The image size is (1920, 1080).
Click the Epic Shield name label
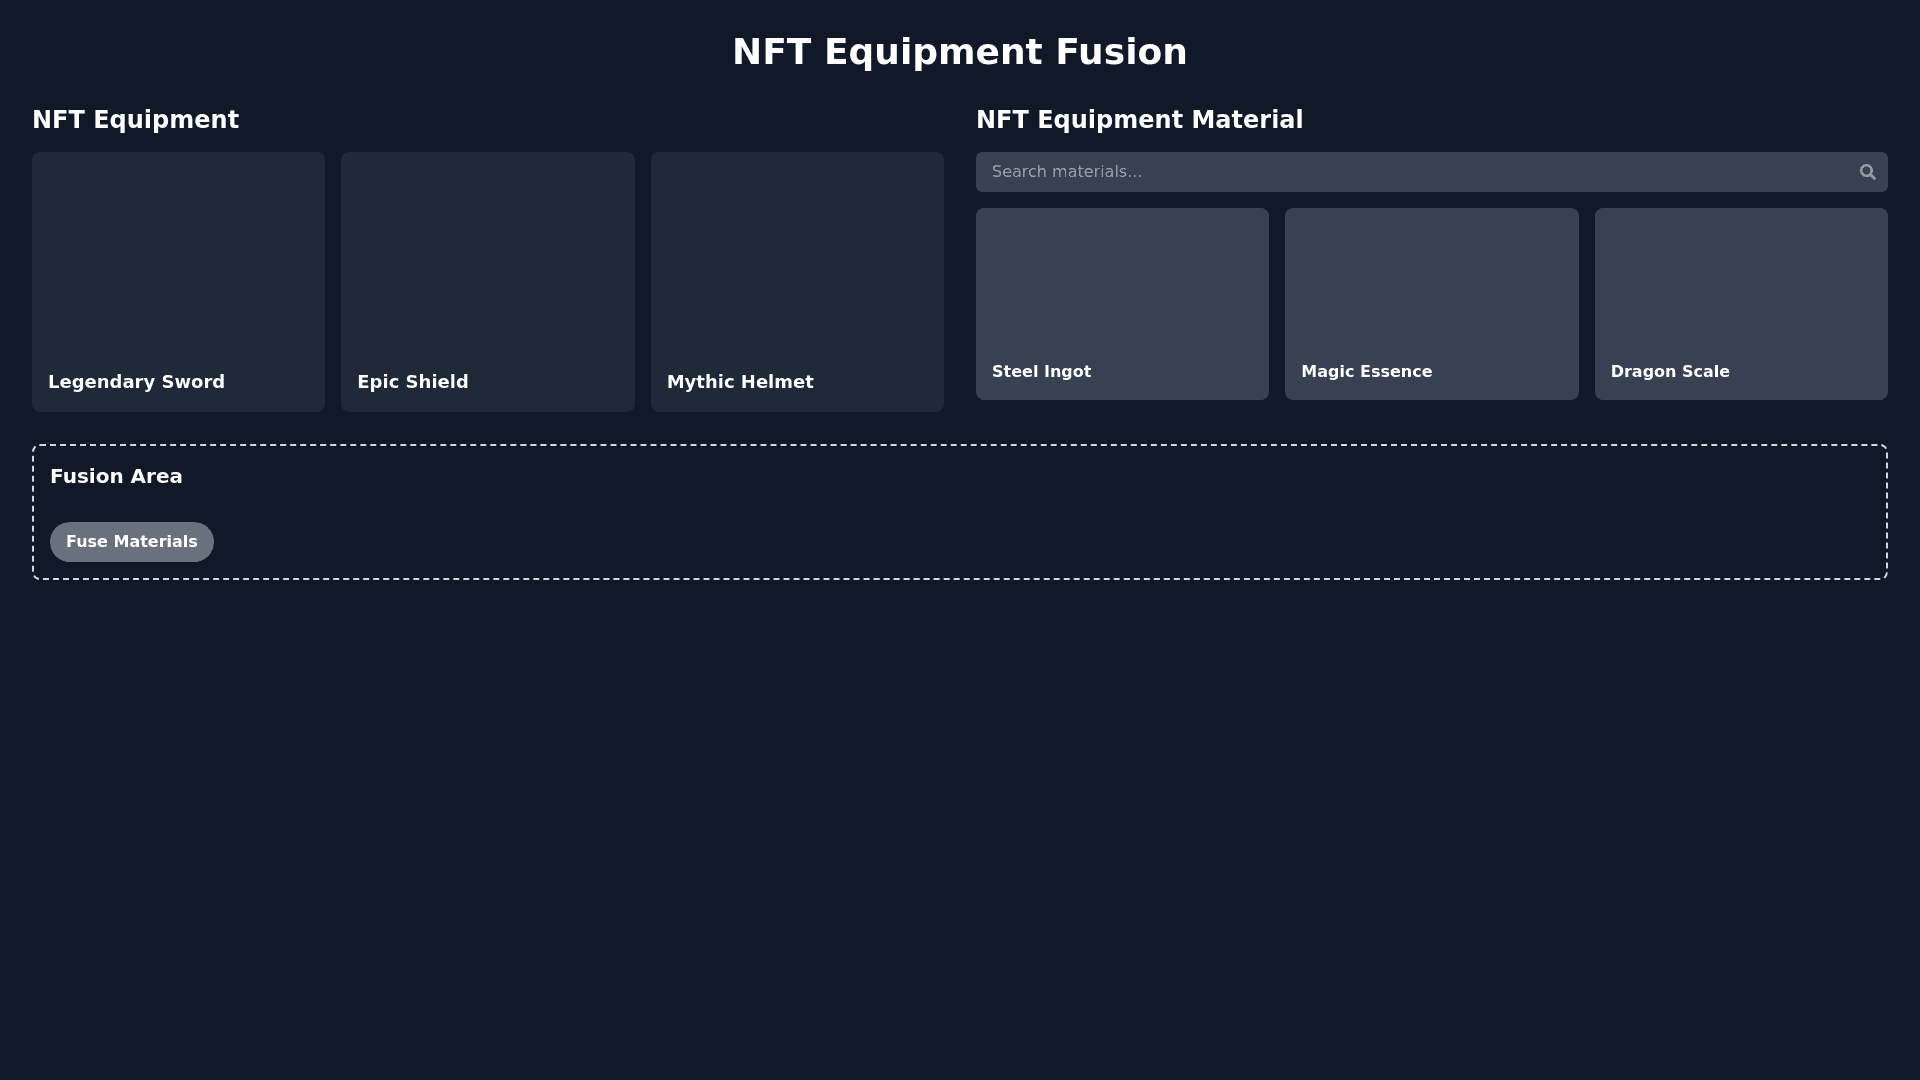(x=413, y=382)
